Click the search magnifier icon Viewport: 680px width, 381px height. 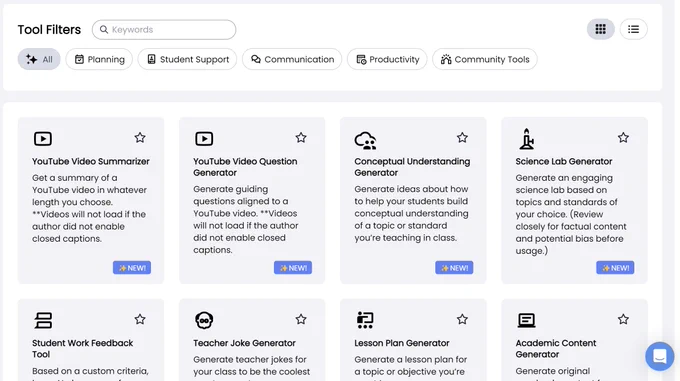(104, 29)
